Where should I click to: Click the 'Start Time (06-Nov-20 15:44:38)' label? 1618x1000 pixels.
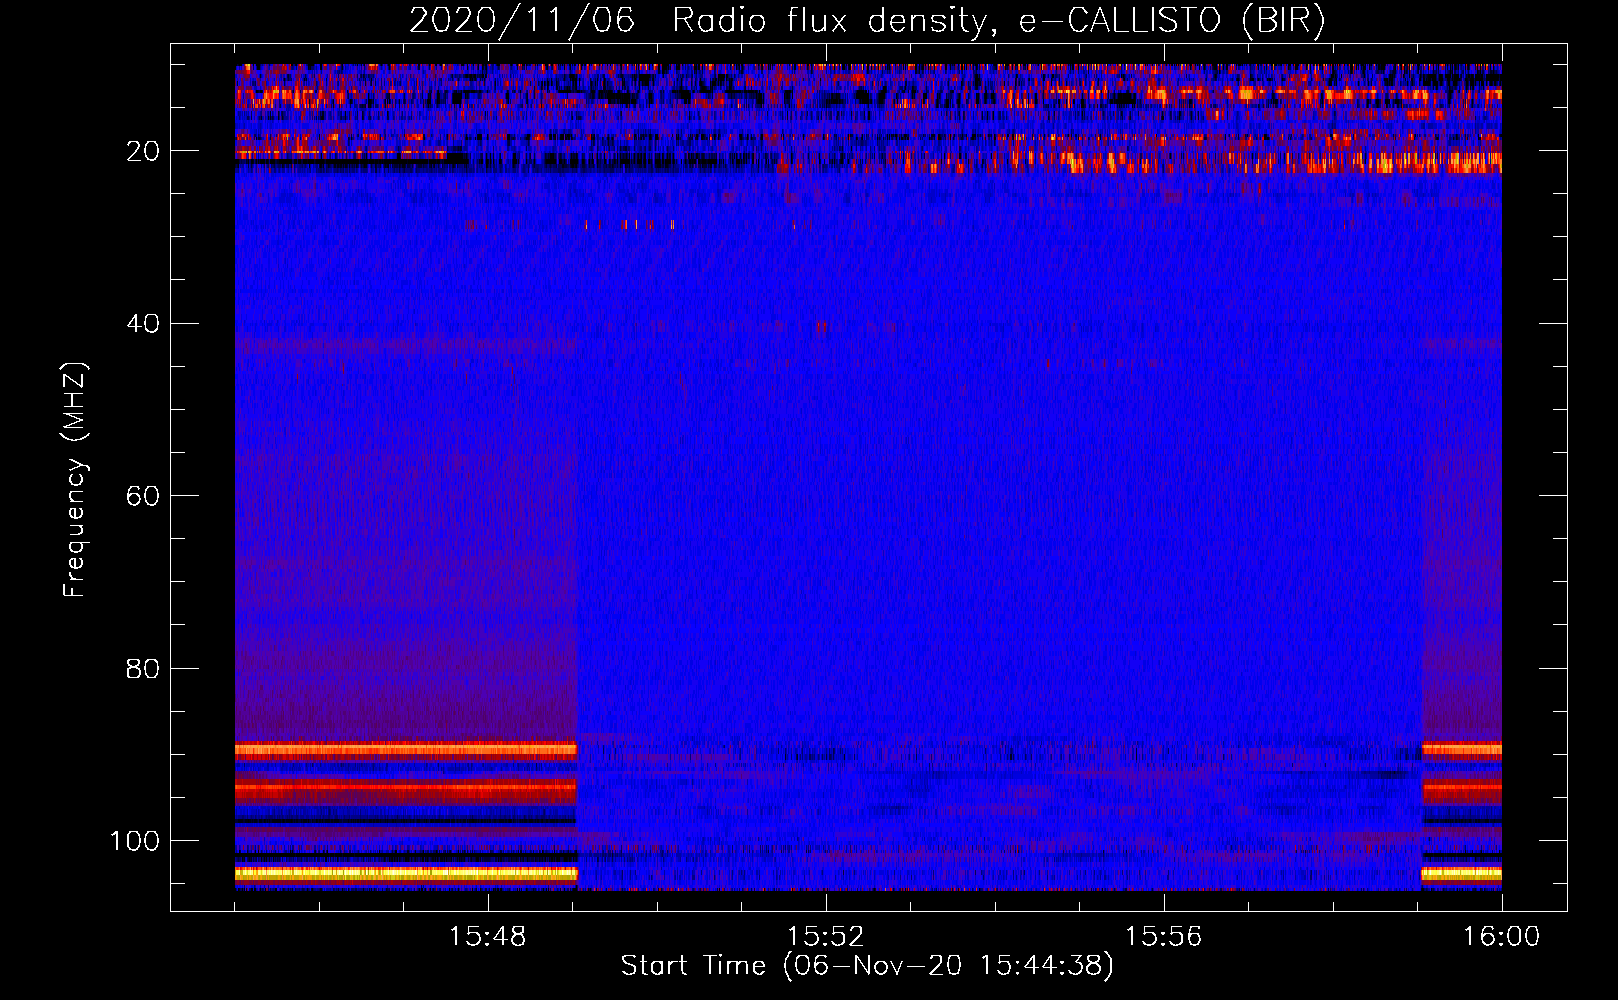pyautogui.click(x=867, y=966)
